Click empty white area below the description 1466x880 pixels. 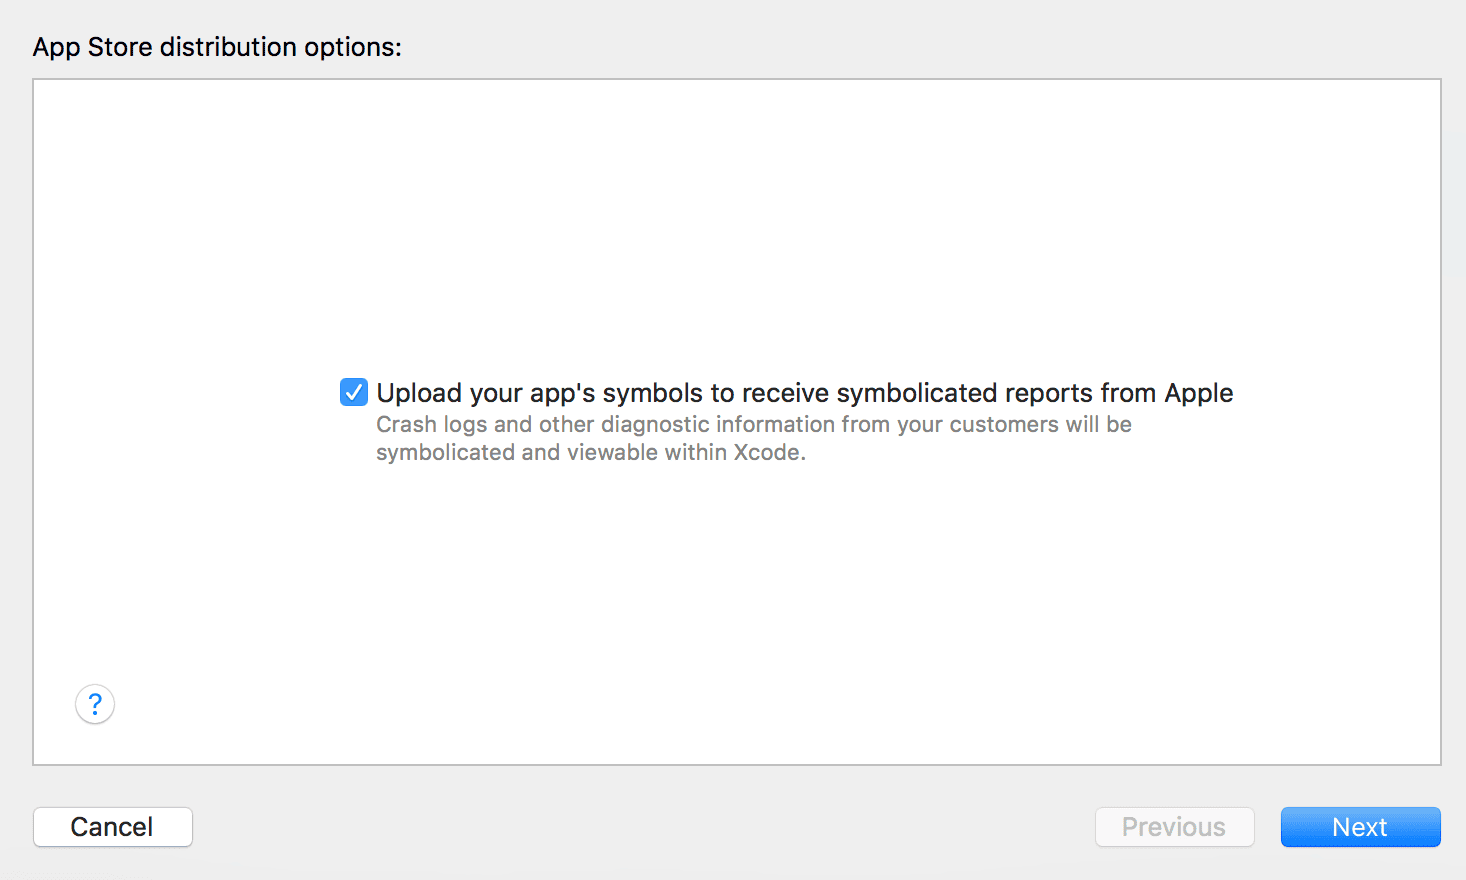[737, 600]
